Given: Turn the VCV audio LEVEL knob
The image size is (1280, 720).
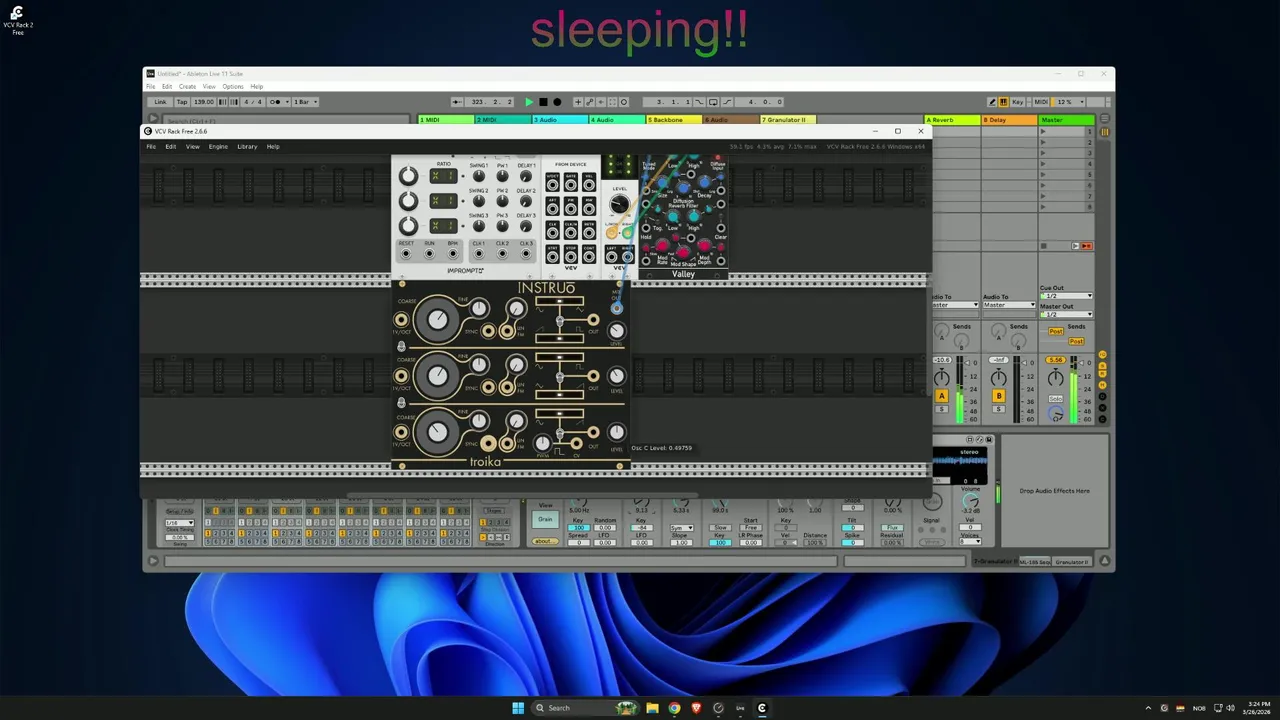Looking at the screenshot, I should pos(620,205).
